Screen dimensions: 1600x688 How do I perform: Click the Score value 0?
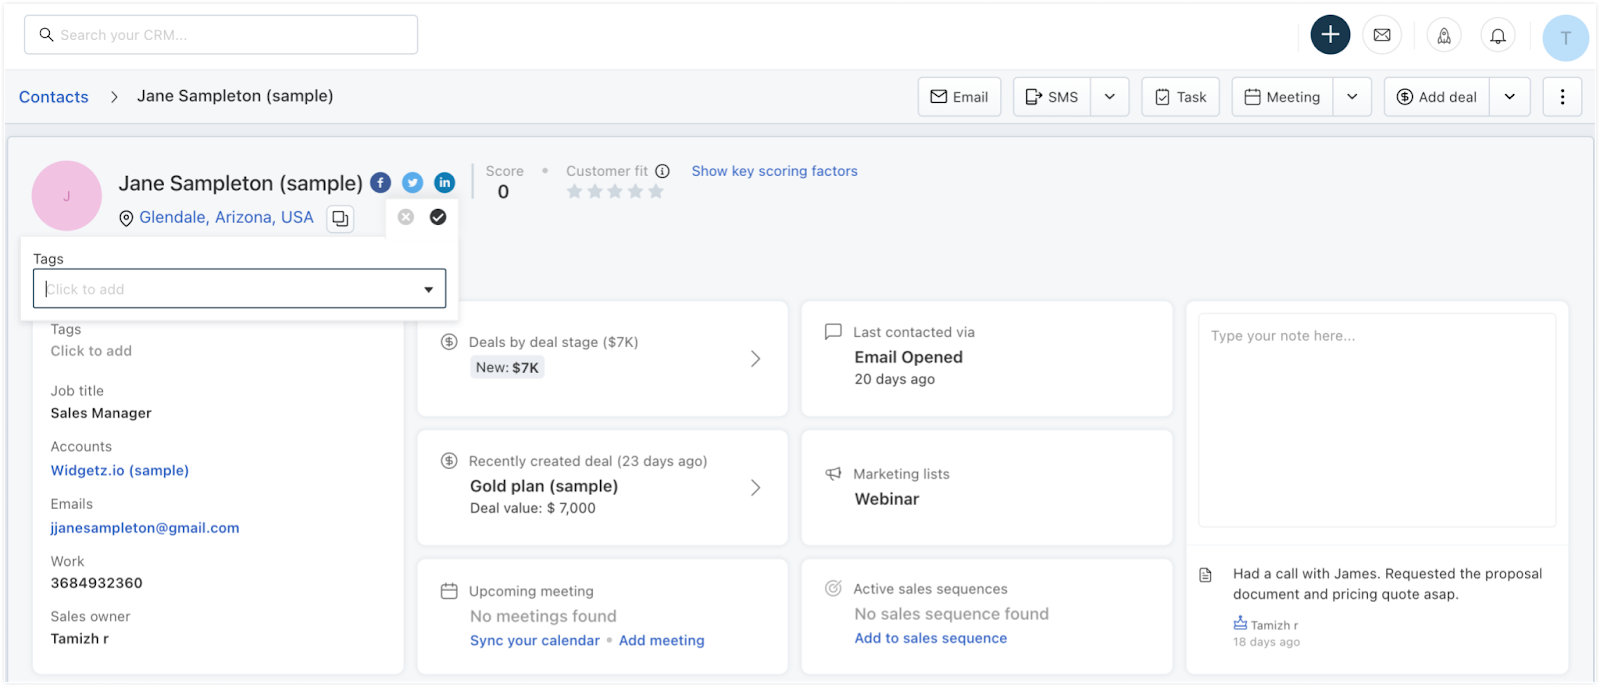pos(503,192)
